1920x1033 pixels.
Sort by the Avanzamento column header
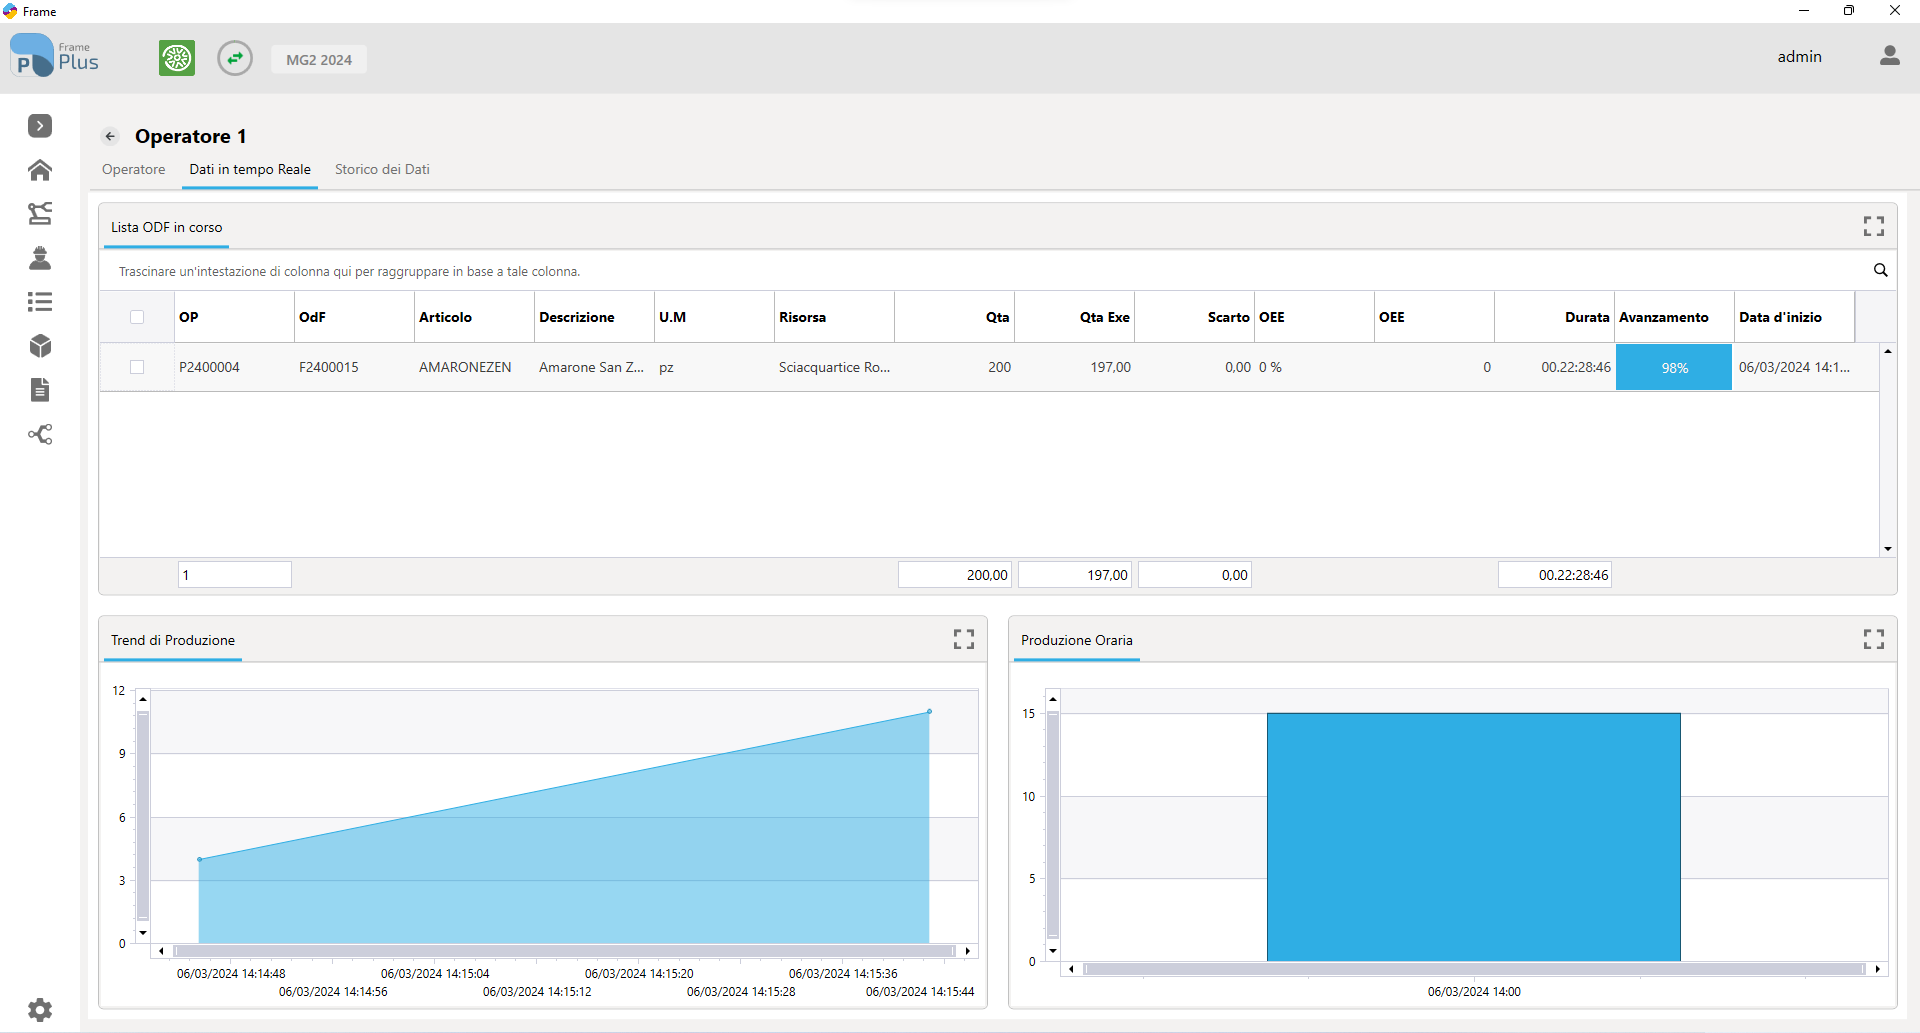[x=1674, y=317]
